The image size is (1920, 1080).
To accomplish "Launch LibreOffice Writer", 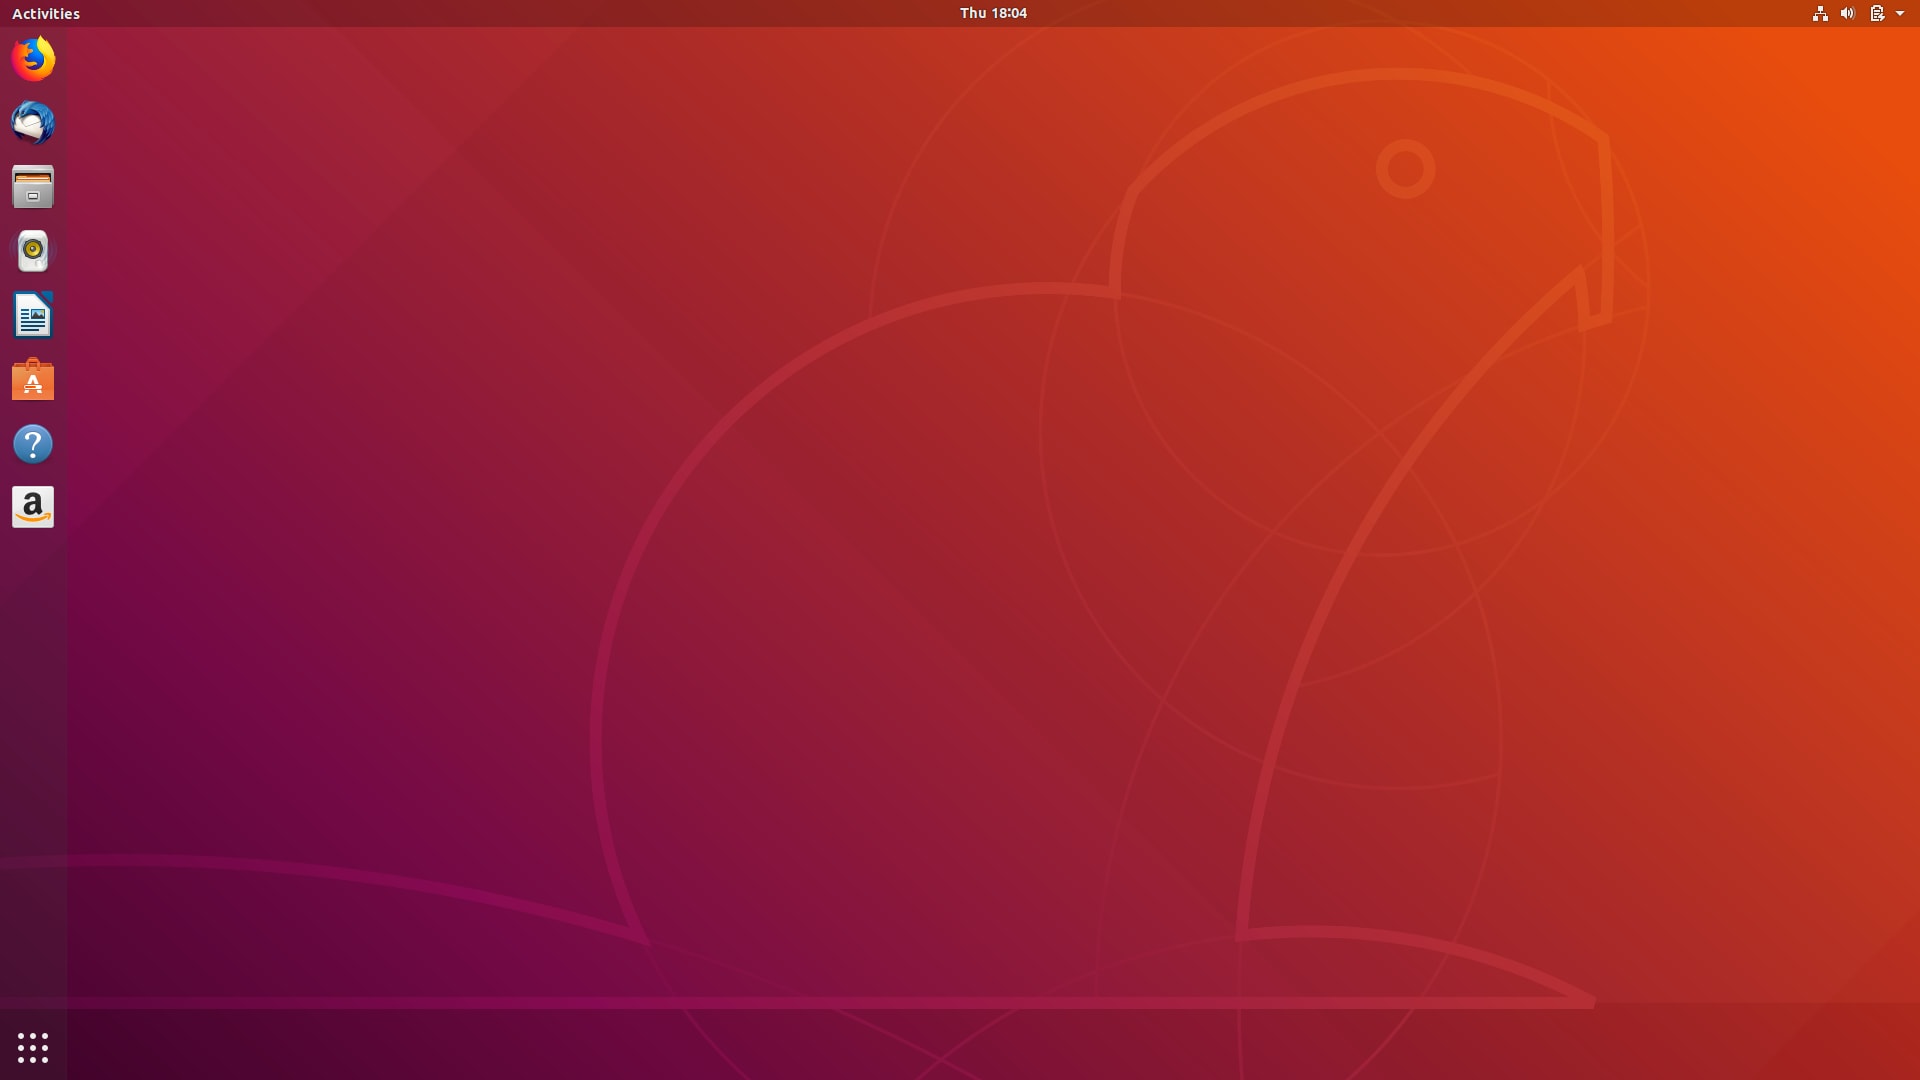I will click(33, 315).
